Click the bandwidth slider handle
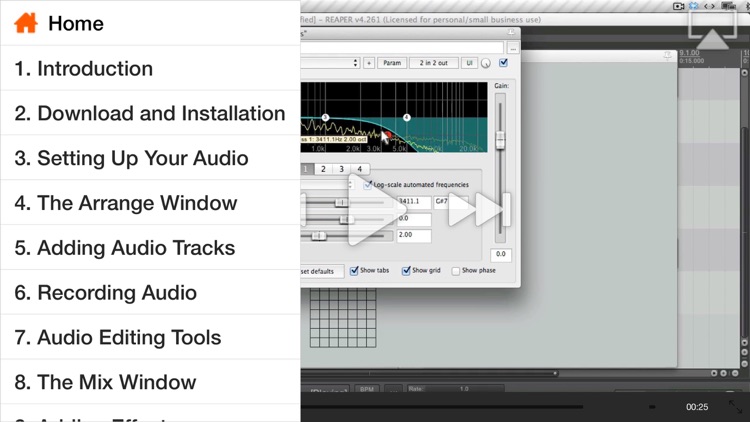Screen dimensions: 750x422 coord(319,236)
